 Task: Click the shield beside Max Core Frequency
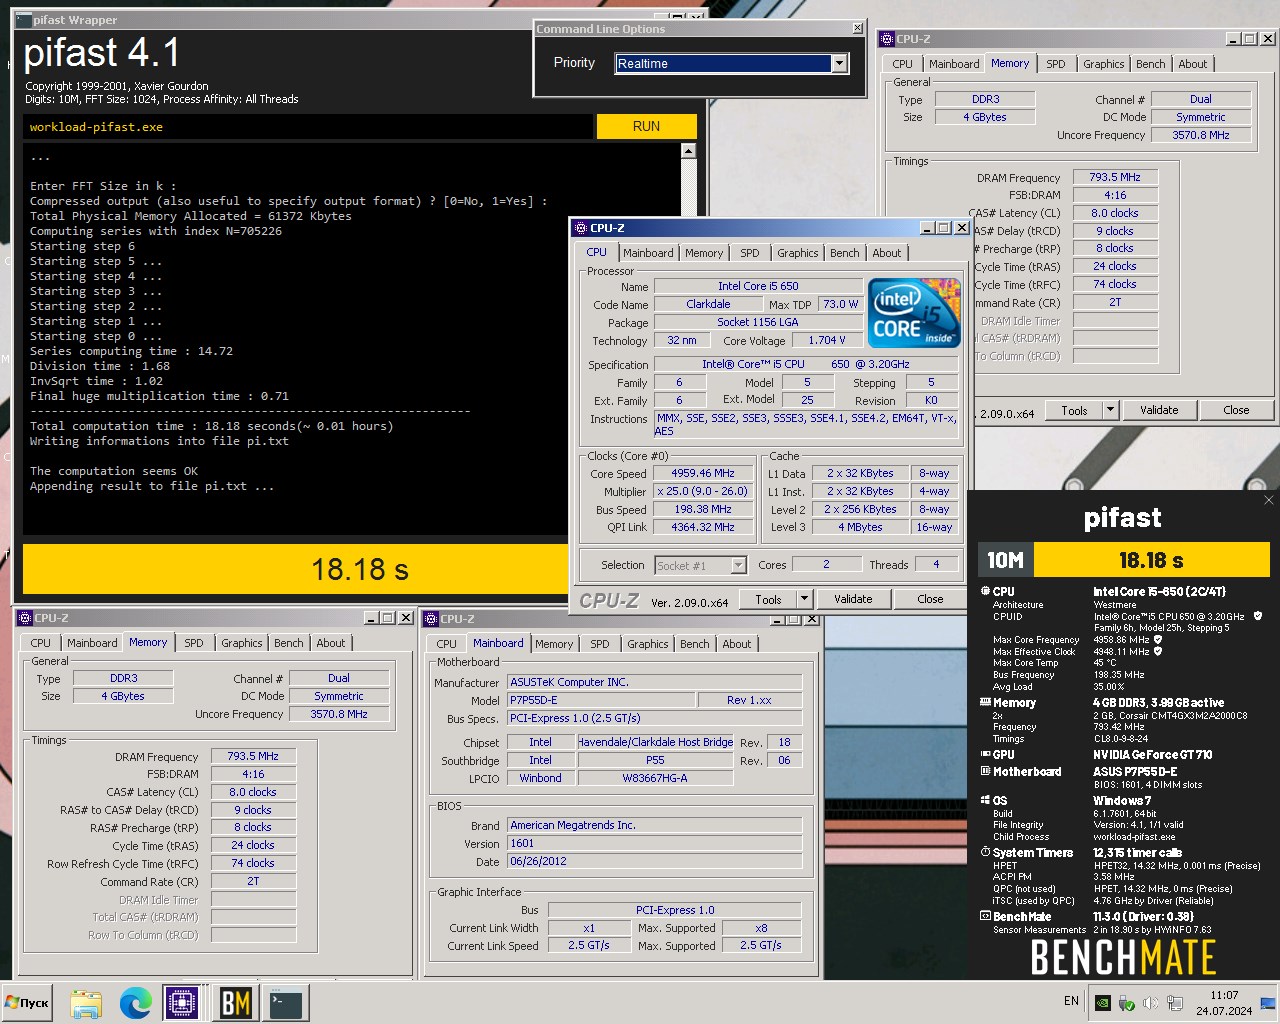(1158, 640)
